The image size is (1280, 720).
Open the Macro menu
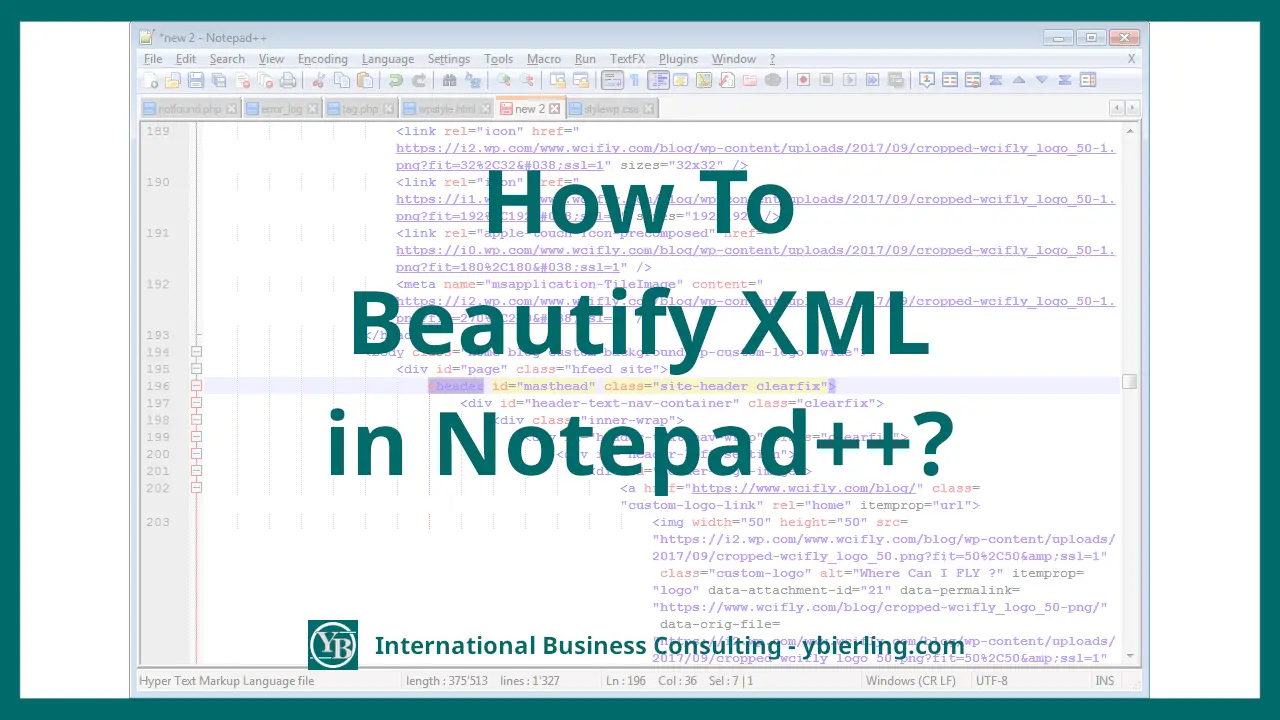(x=544, y=59)
